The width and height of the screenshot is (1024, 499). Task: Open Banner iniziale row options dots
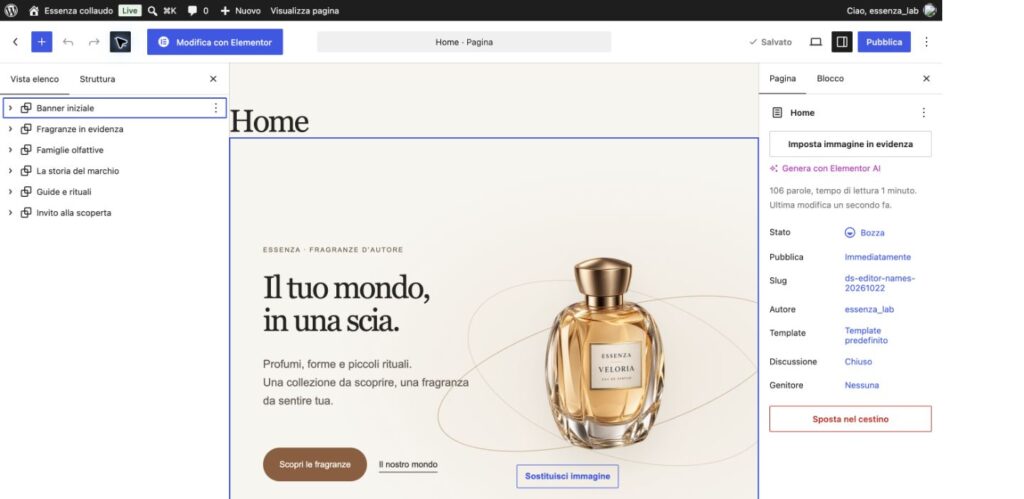pos(216,108)
